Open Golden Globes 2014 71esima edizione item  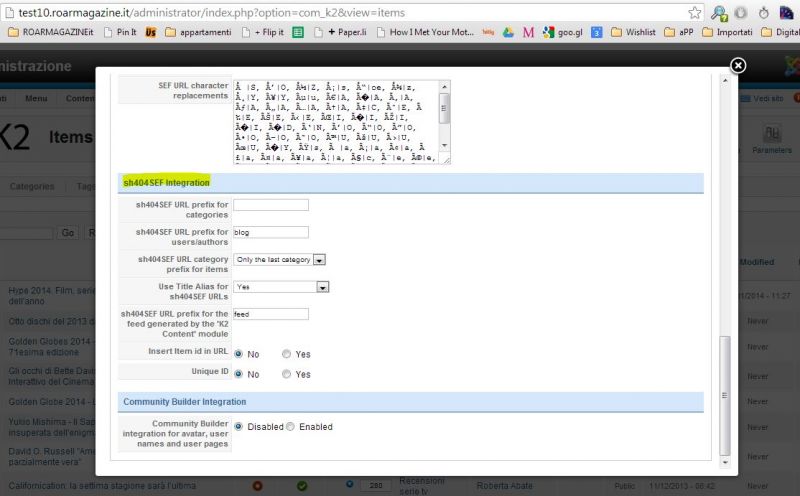point(51,346)
